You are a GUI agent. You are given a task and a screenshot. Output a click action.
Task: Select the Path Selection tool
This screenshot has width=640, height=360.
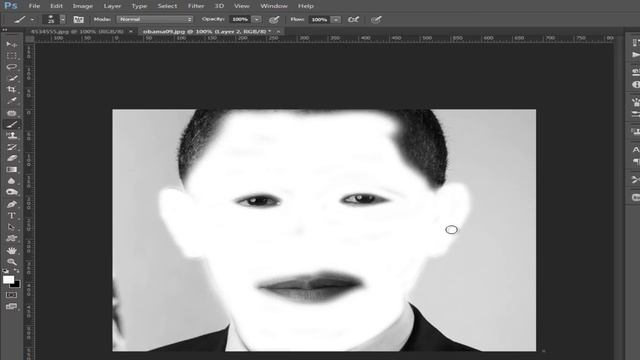pyautogui.click(x=11, y=227)
